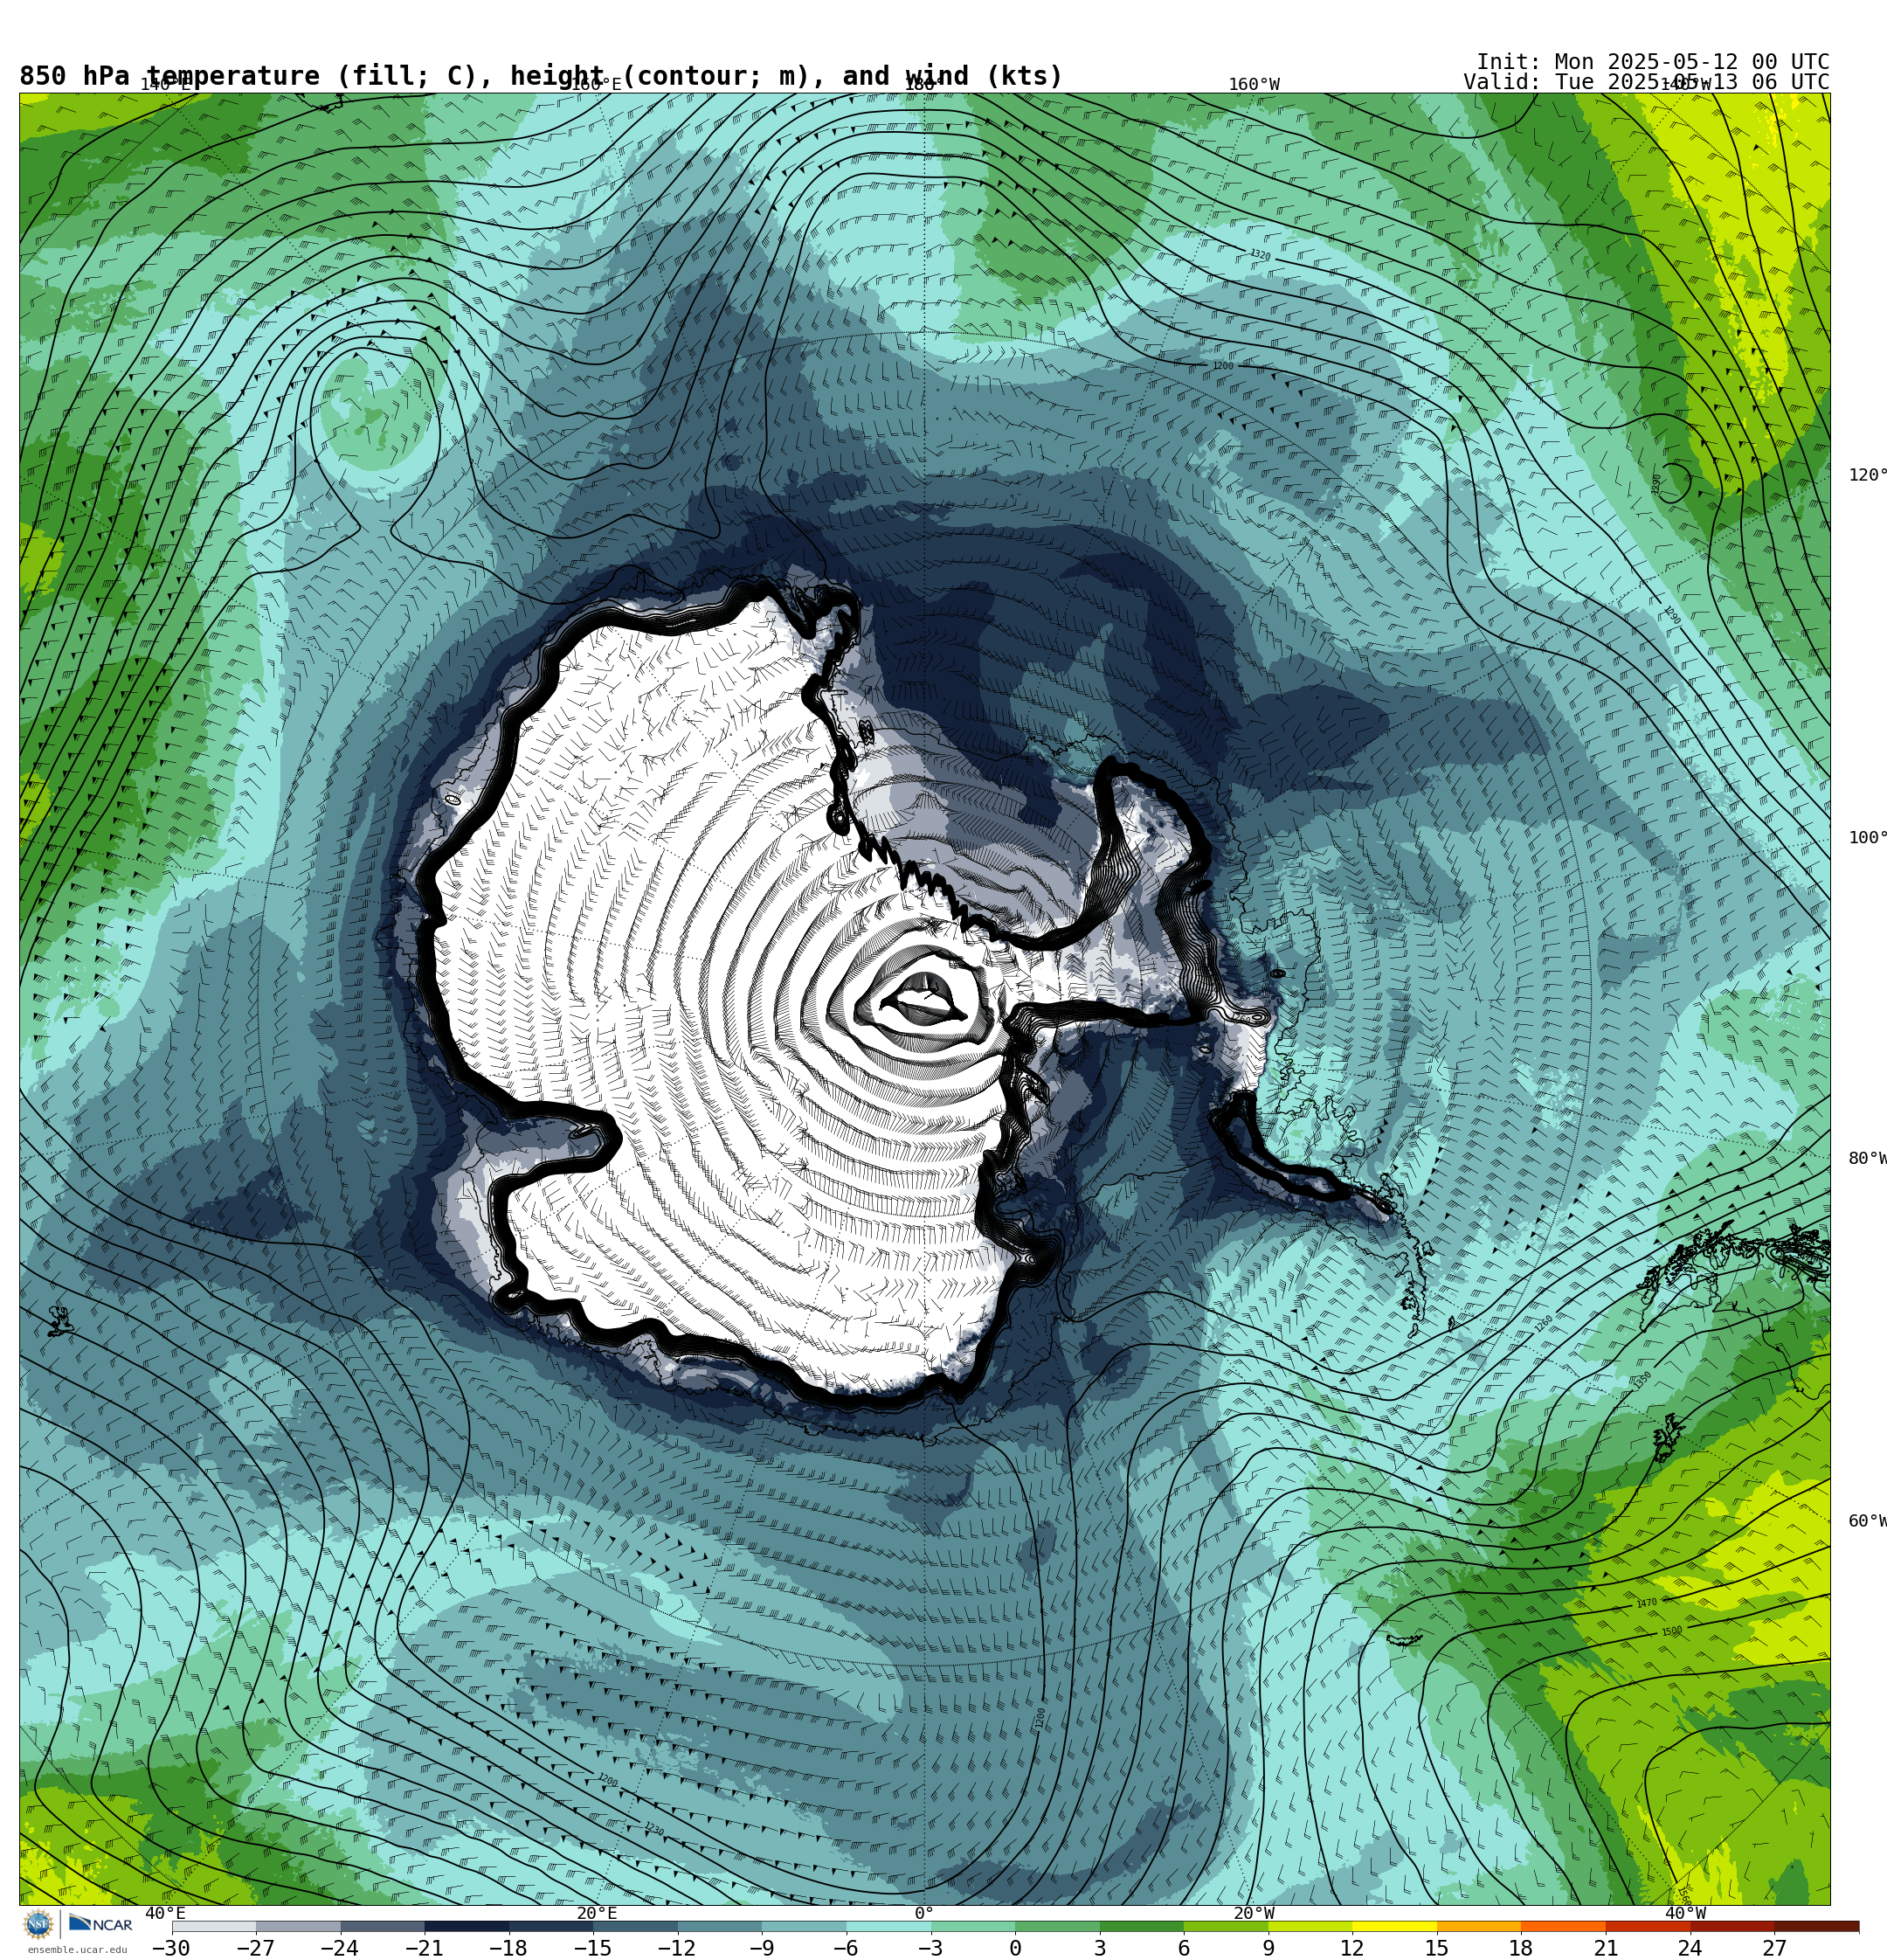Pick the gray −27 to −24 colorbar swatch
The width and height of the screenshot is (1887, 1960).
298,1926
